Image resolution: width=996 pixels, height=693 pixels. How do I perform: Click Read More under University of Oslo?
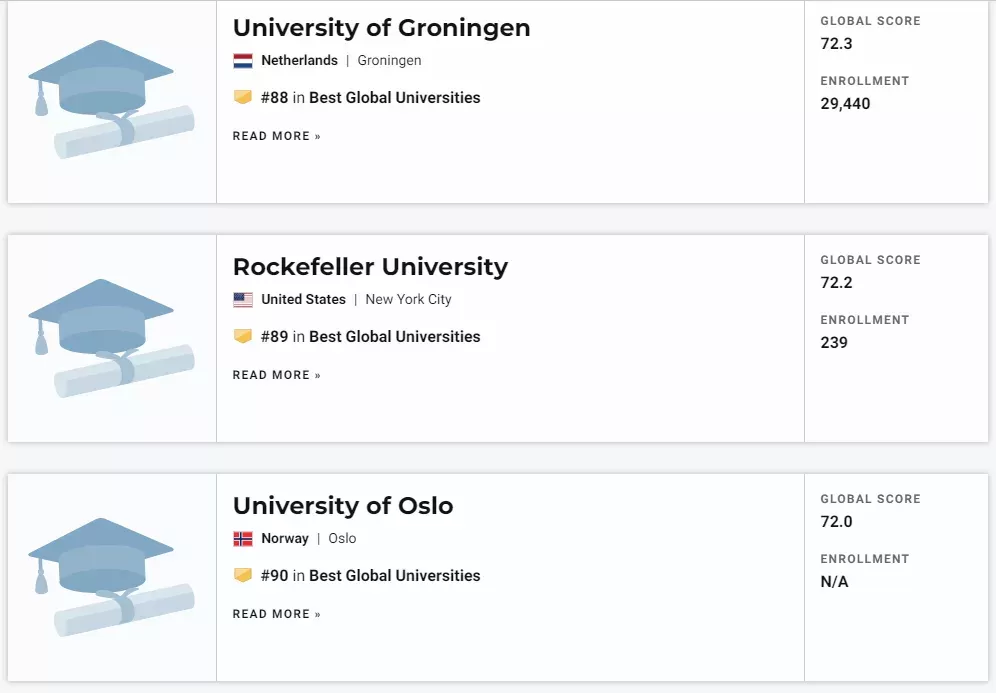click(277, 614)
